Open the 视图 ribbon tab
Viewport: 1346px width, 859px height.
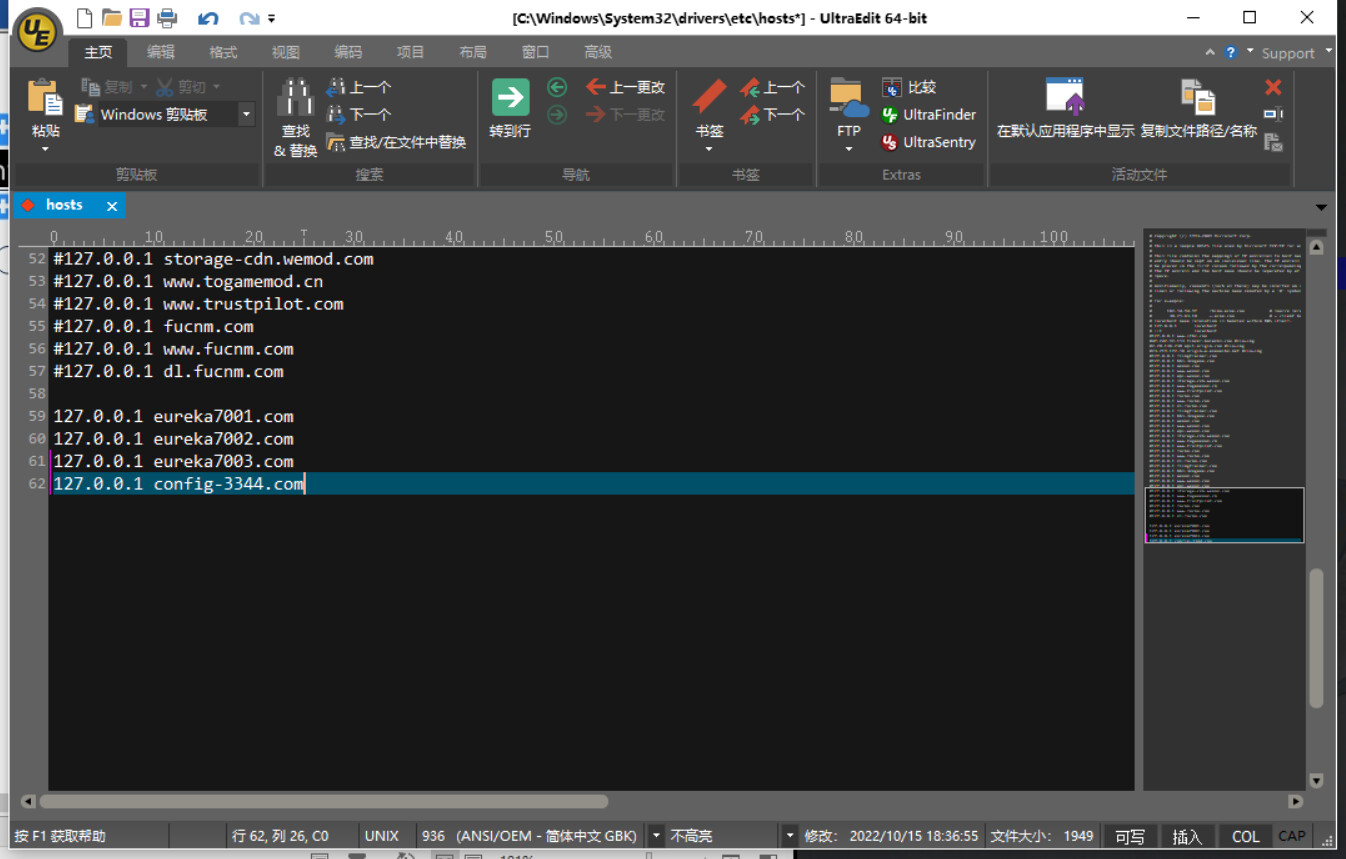pyautogui.click(x=285, y=52)
